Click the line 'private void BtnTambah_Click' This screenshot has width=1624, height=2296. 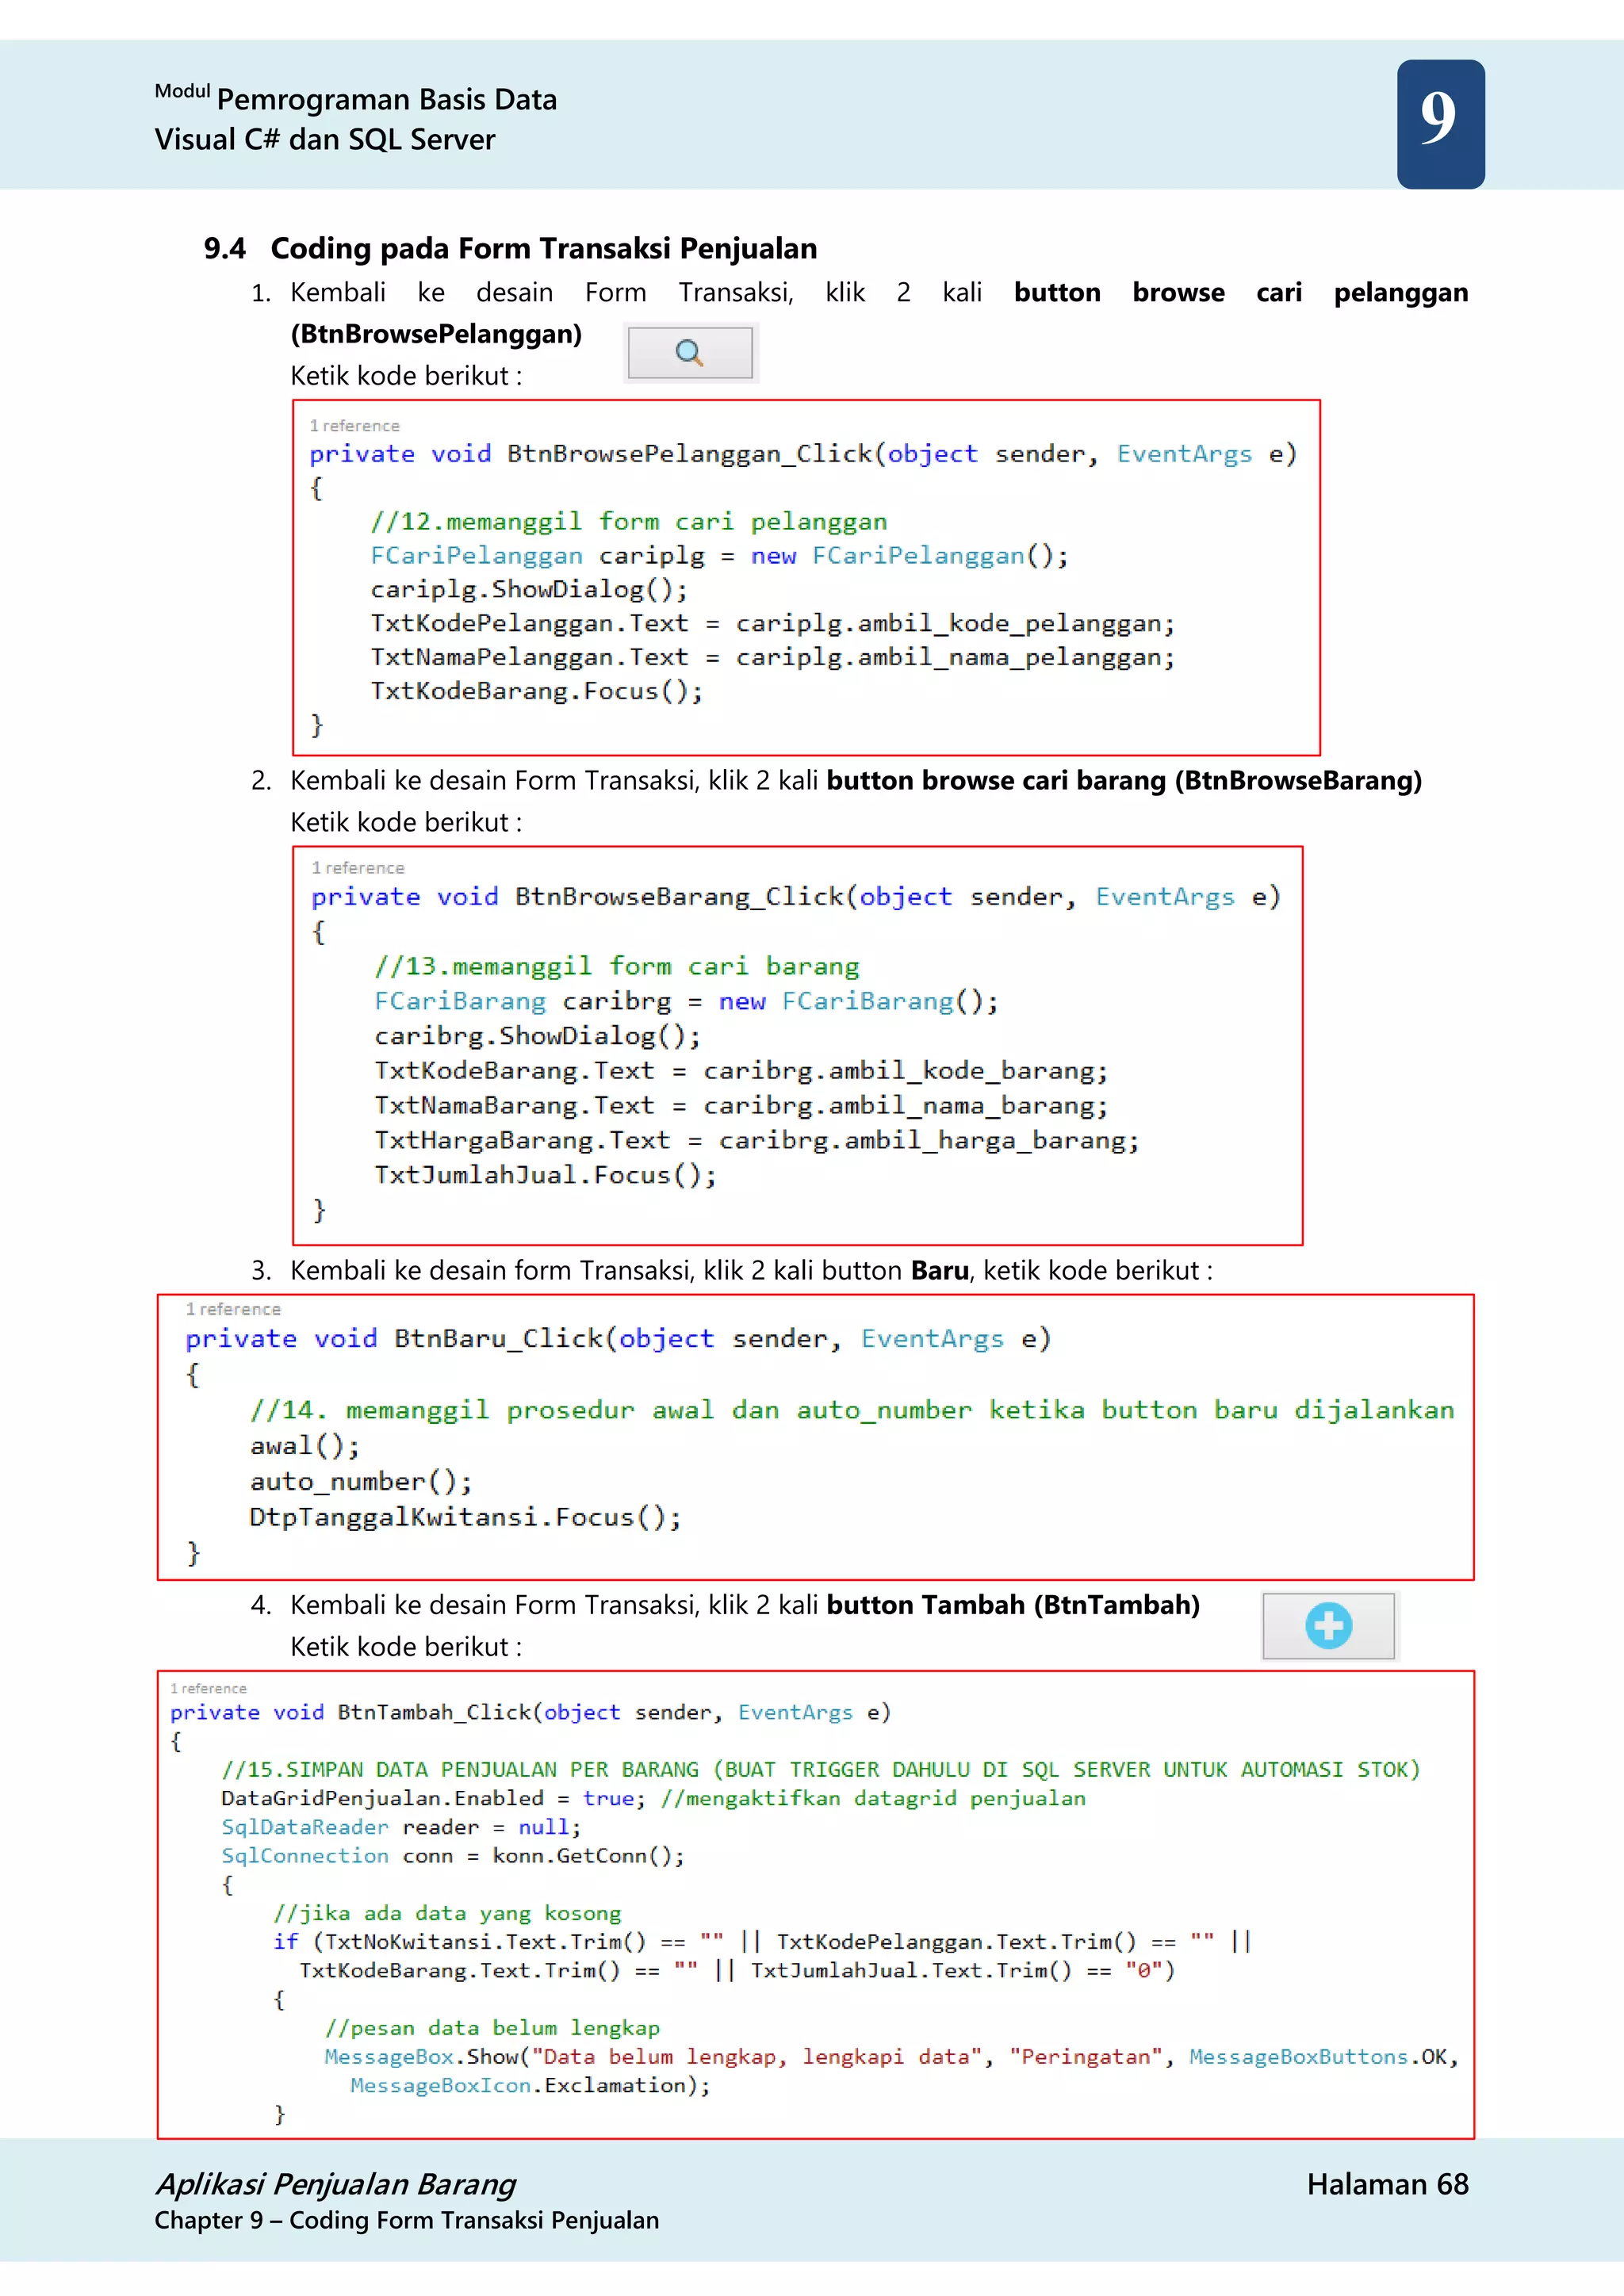(x=530, y=1712)
